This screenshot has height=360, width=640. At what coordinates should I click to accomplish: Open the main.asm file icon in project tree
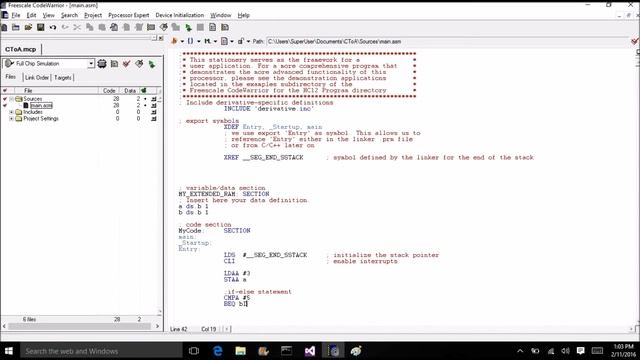coord(26,105)
